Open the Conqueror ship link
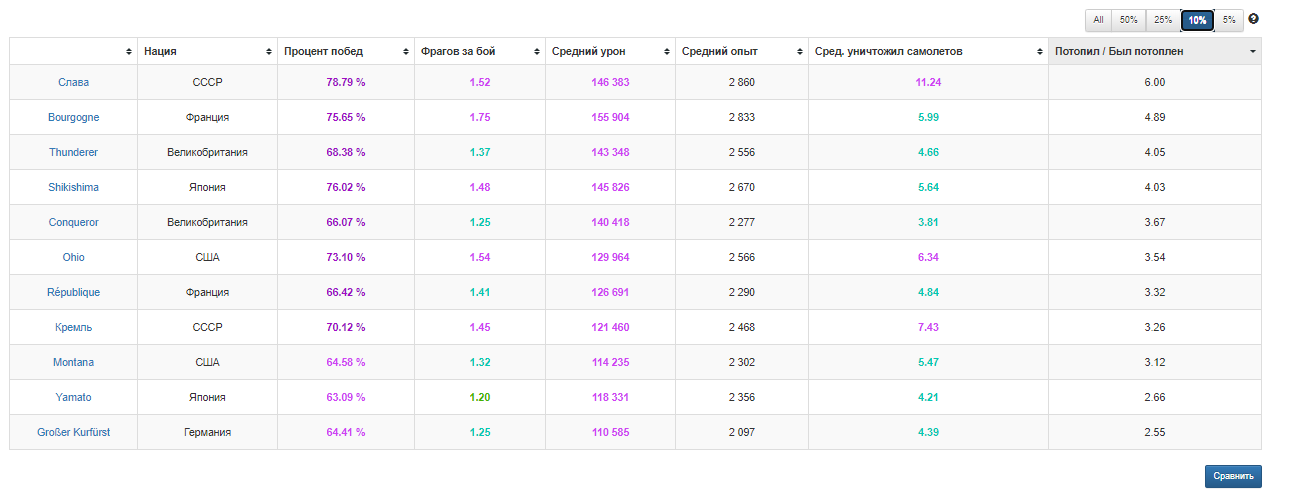Image resolution: width=1304 pixels, height=501 pixels. [x=73, y=222]
